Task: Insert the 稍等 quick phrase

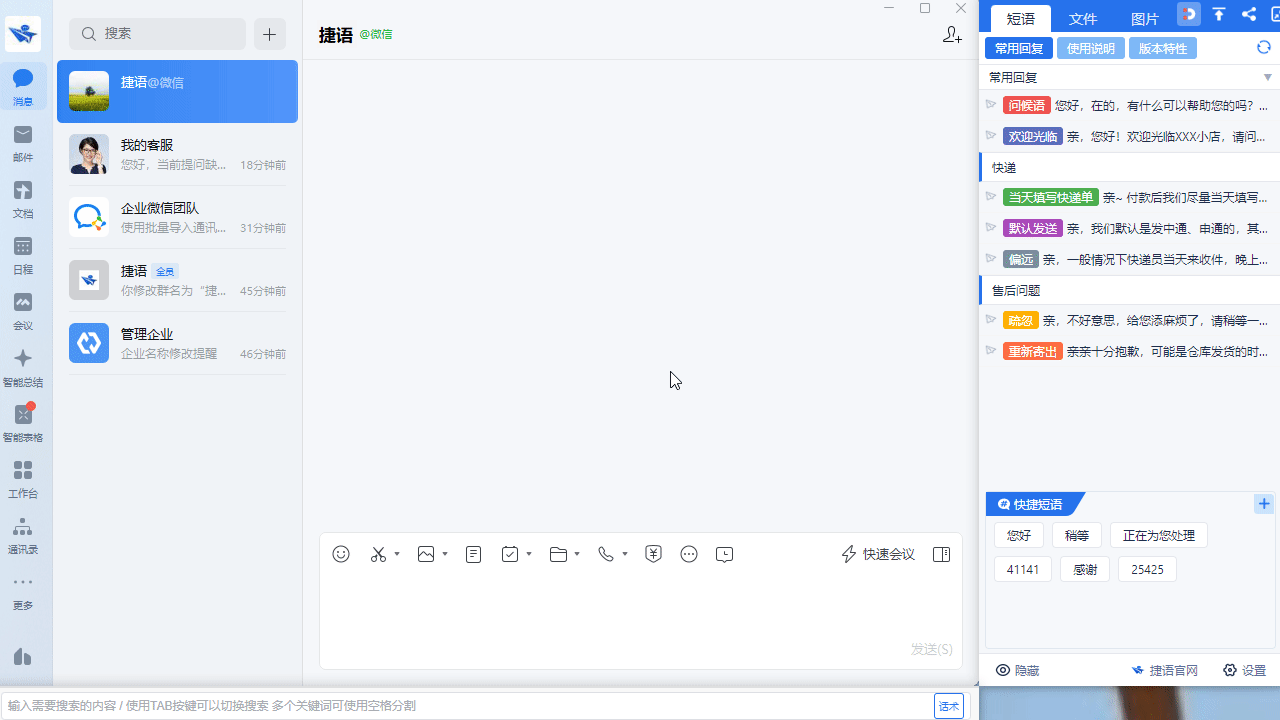Action: 1077,535
